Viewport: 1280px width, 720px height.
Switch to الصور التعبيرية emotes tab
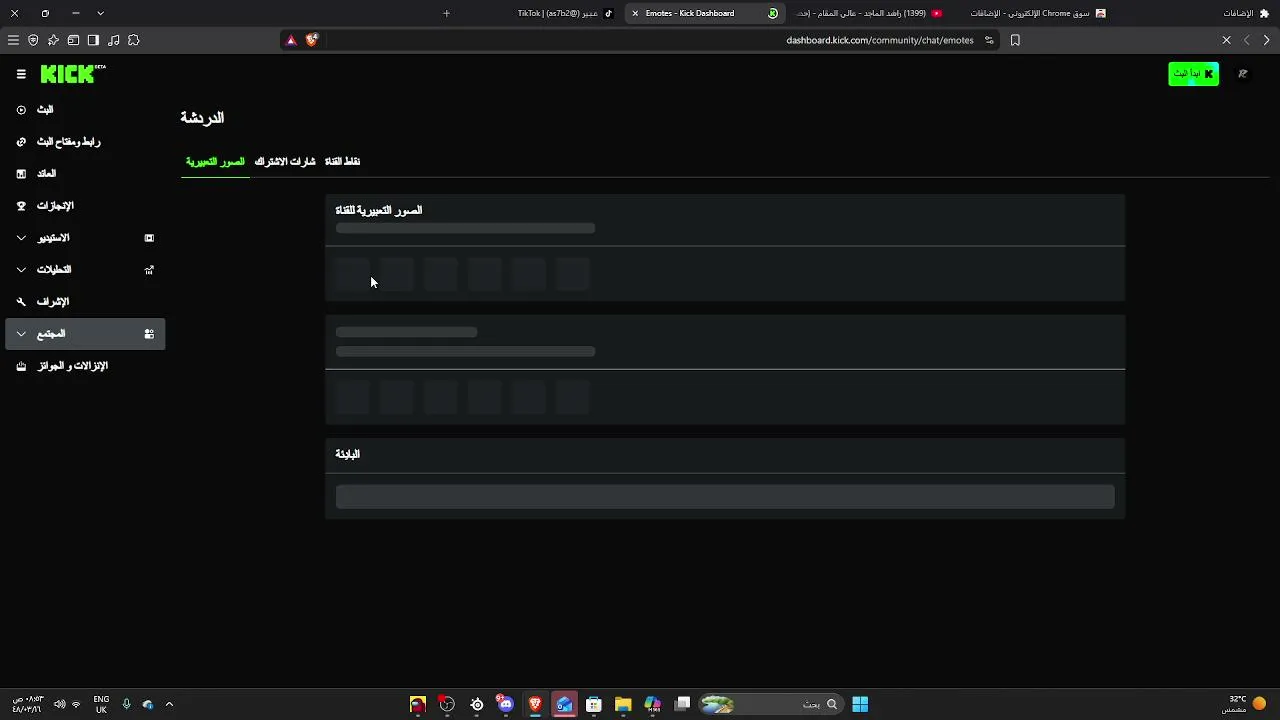[215, 162]
